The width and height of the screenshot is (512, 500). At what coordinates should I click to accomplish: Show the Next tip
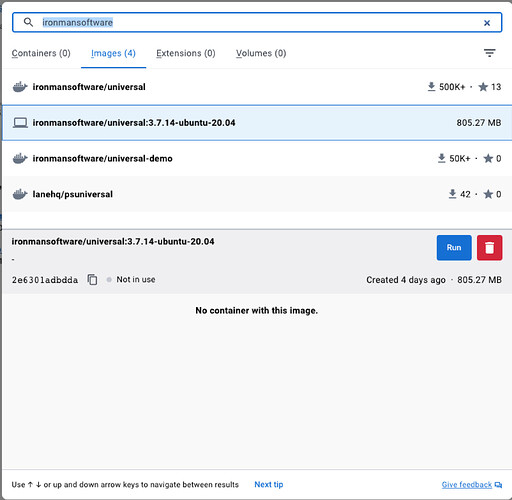269,484
